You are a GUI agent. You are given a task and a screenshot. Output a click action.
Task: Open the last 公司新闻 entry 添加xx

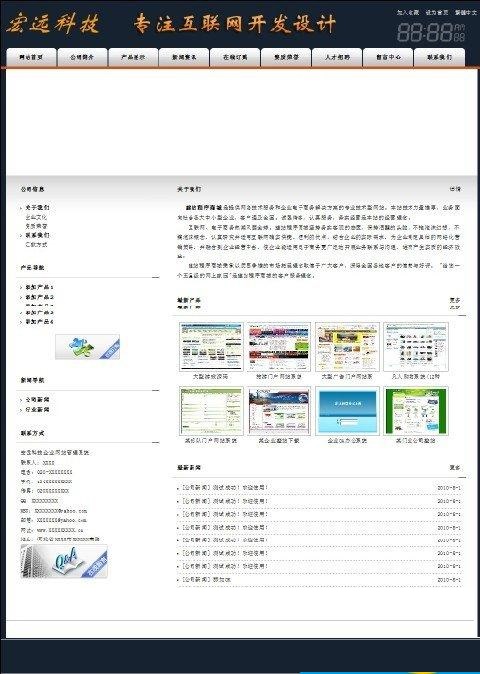point(206,580)
